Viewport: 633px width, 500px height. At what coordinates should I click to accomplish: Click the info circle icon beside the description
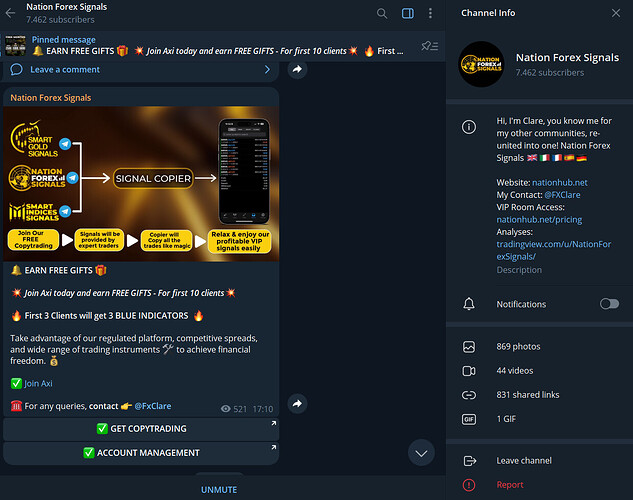[469, 127]
